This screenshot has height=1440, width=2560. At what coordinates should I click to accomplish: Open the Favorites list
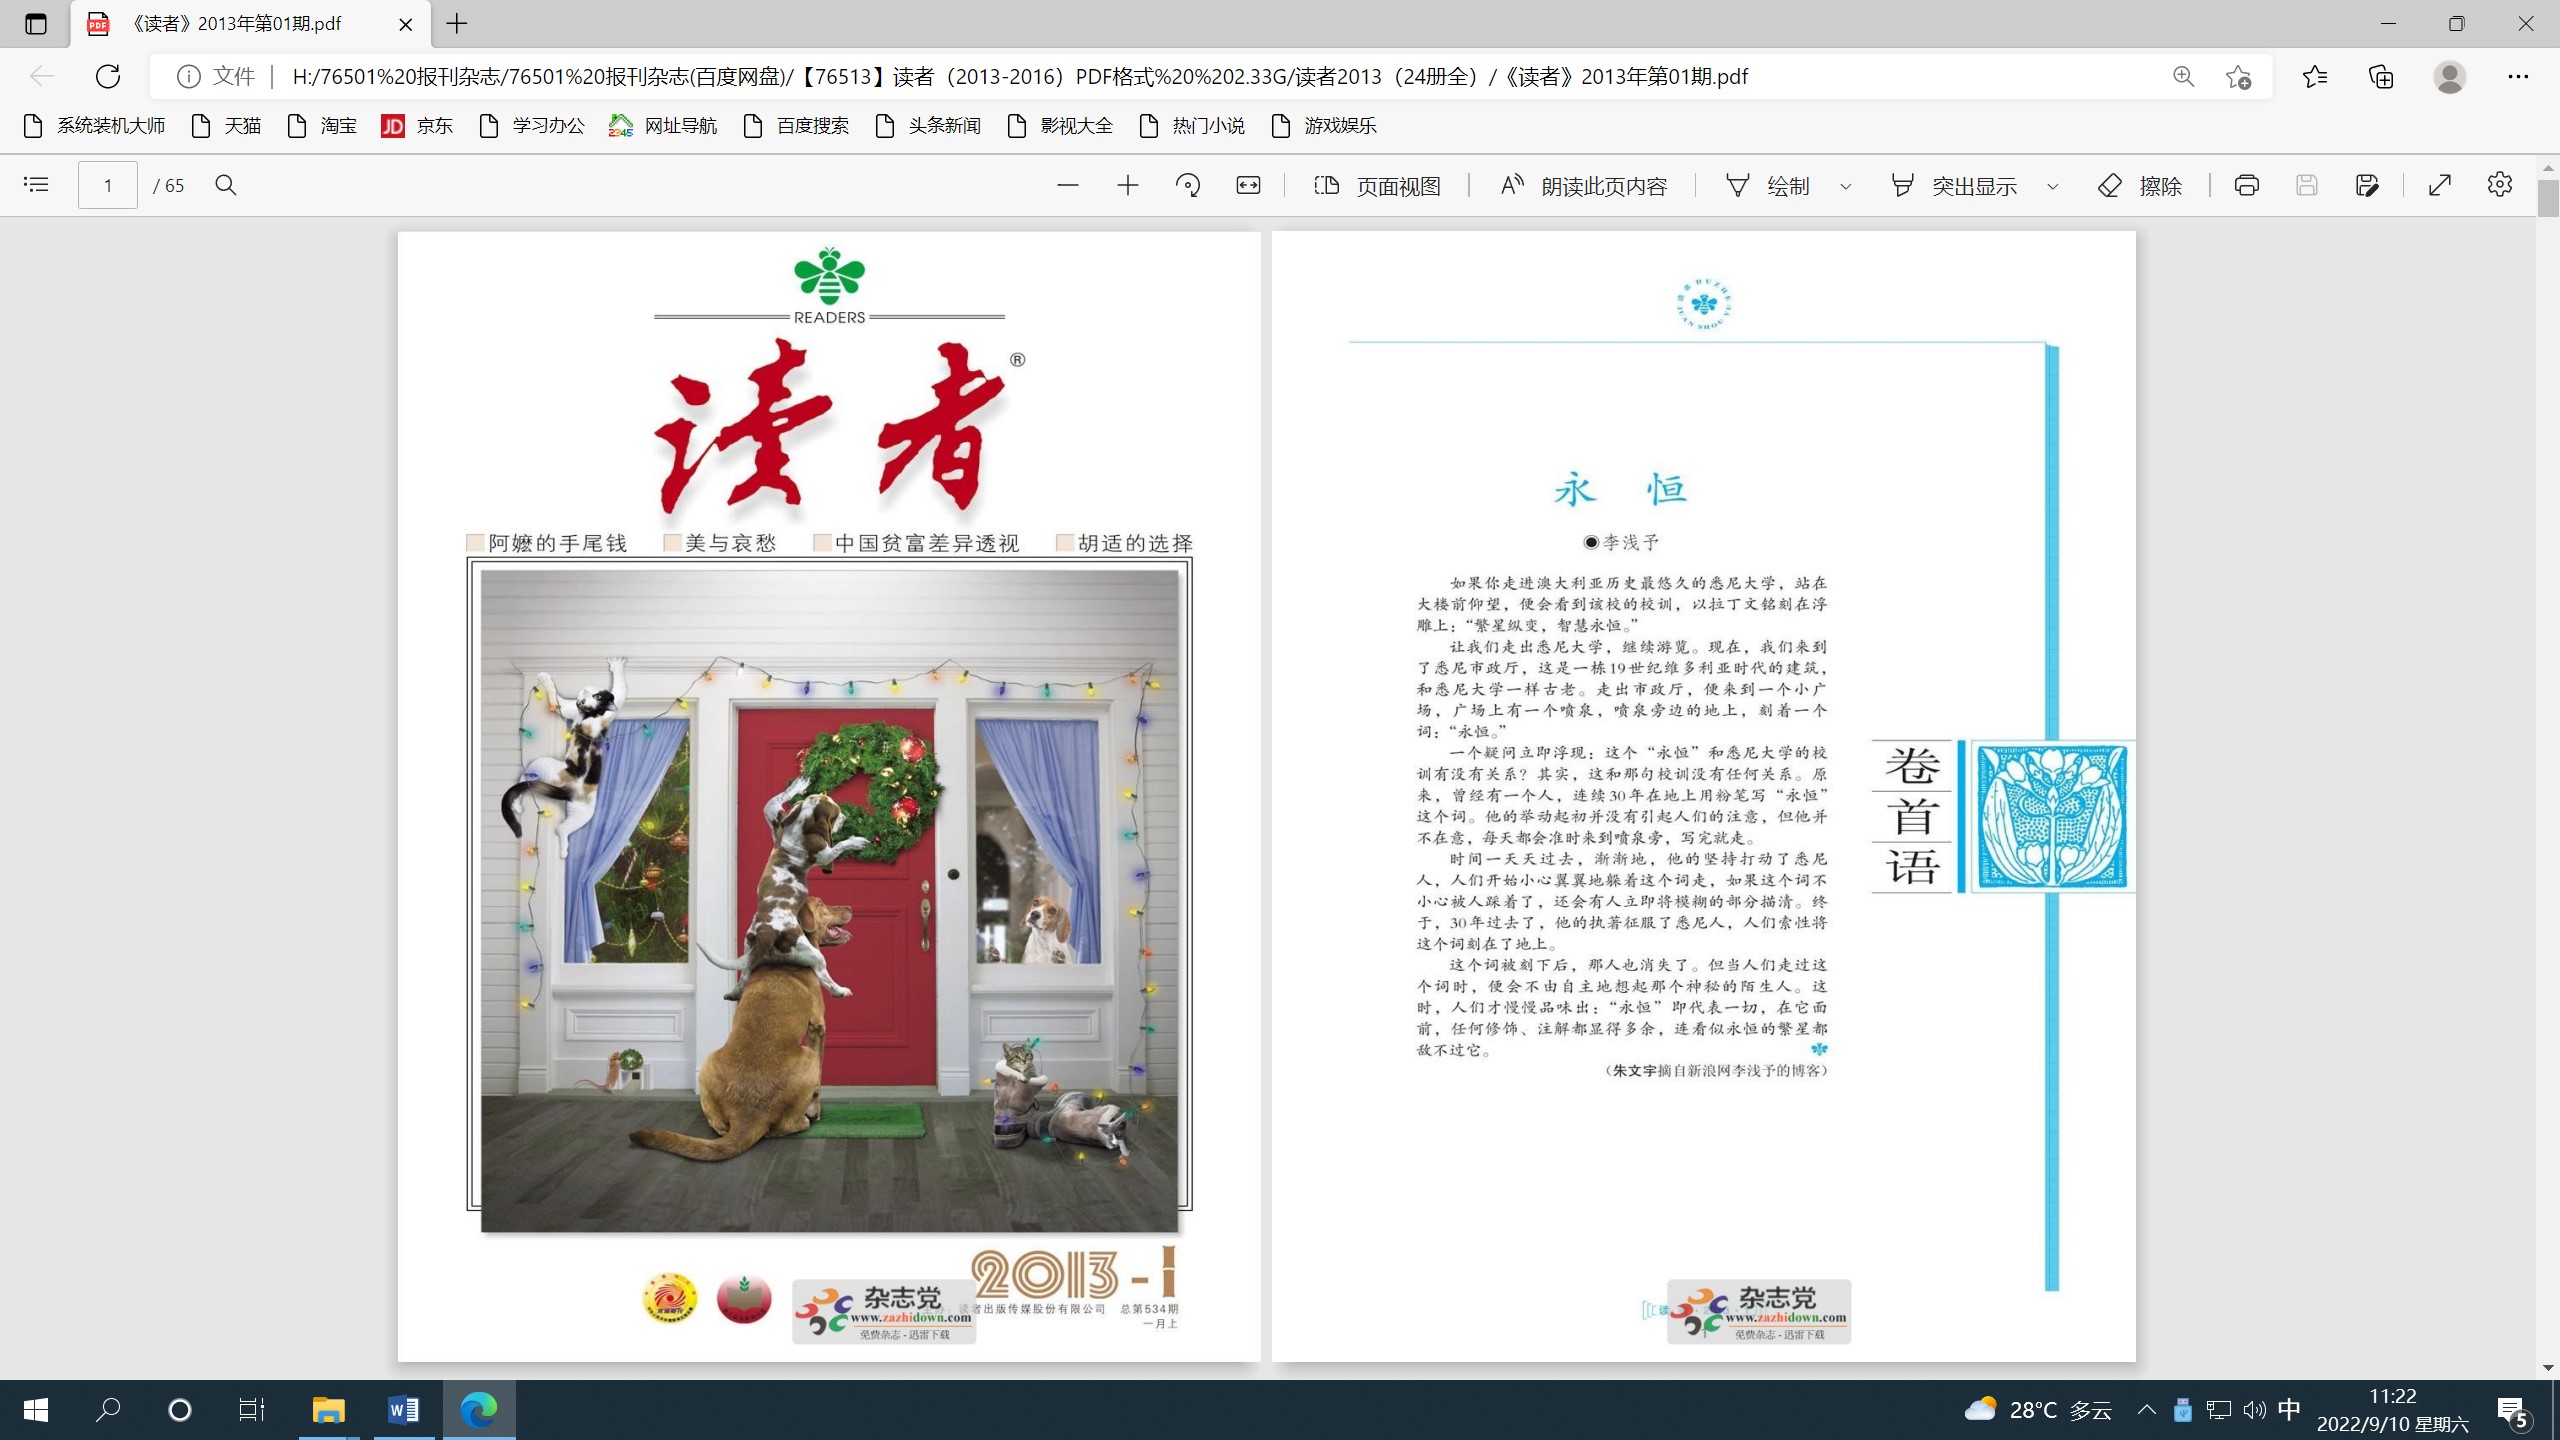coord(2315,77)
